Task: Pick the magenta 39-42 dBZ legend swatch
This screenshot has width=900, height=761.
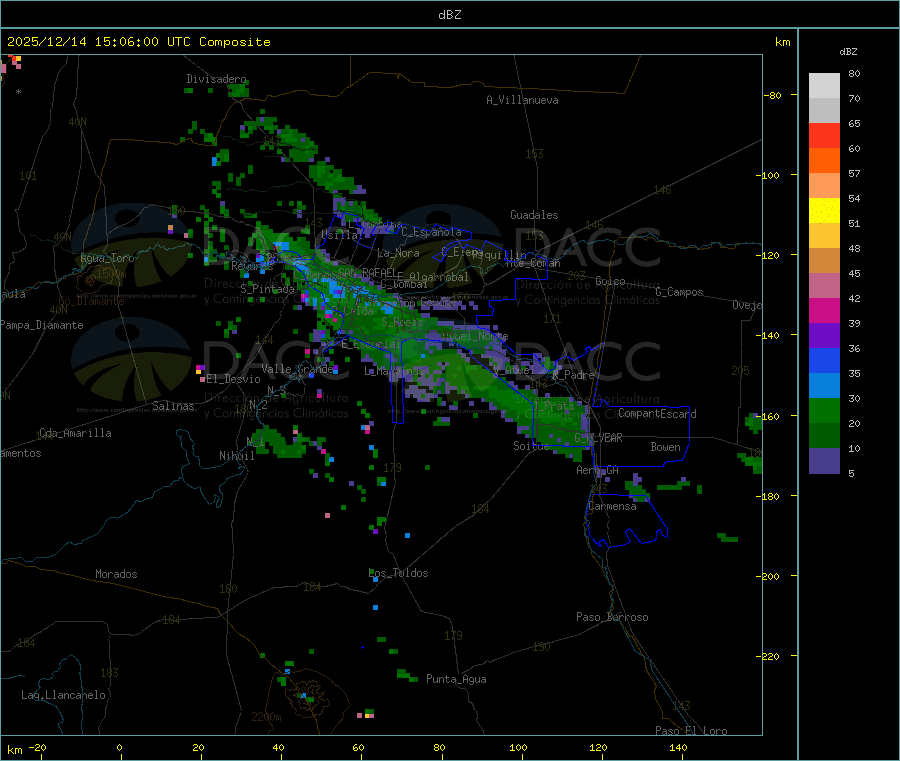Action: click(824, 310)
